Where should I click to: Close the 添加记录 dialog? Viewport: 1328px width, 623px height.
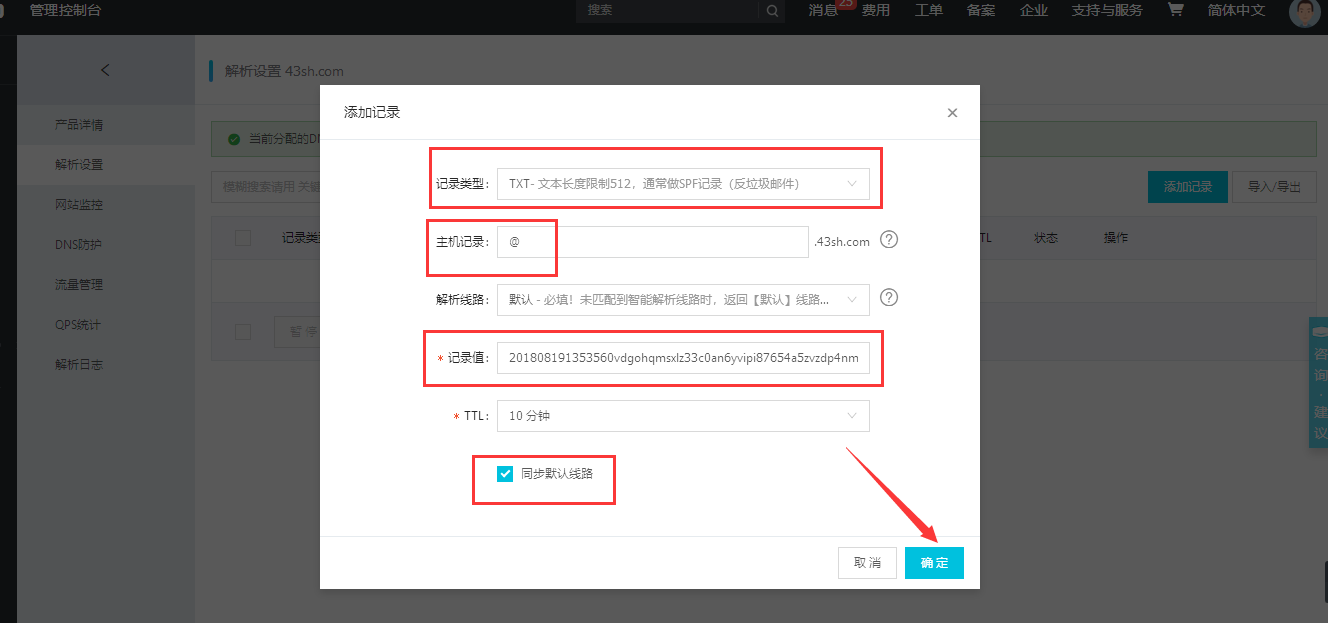[952, 113]
